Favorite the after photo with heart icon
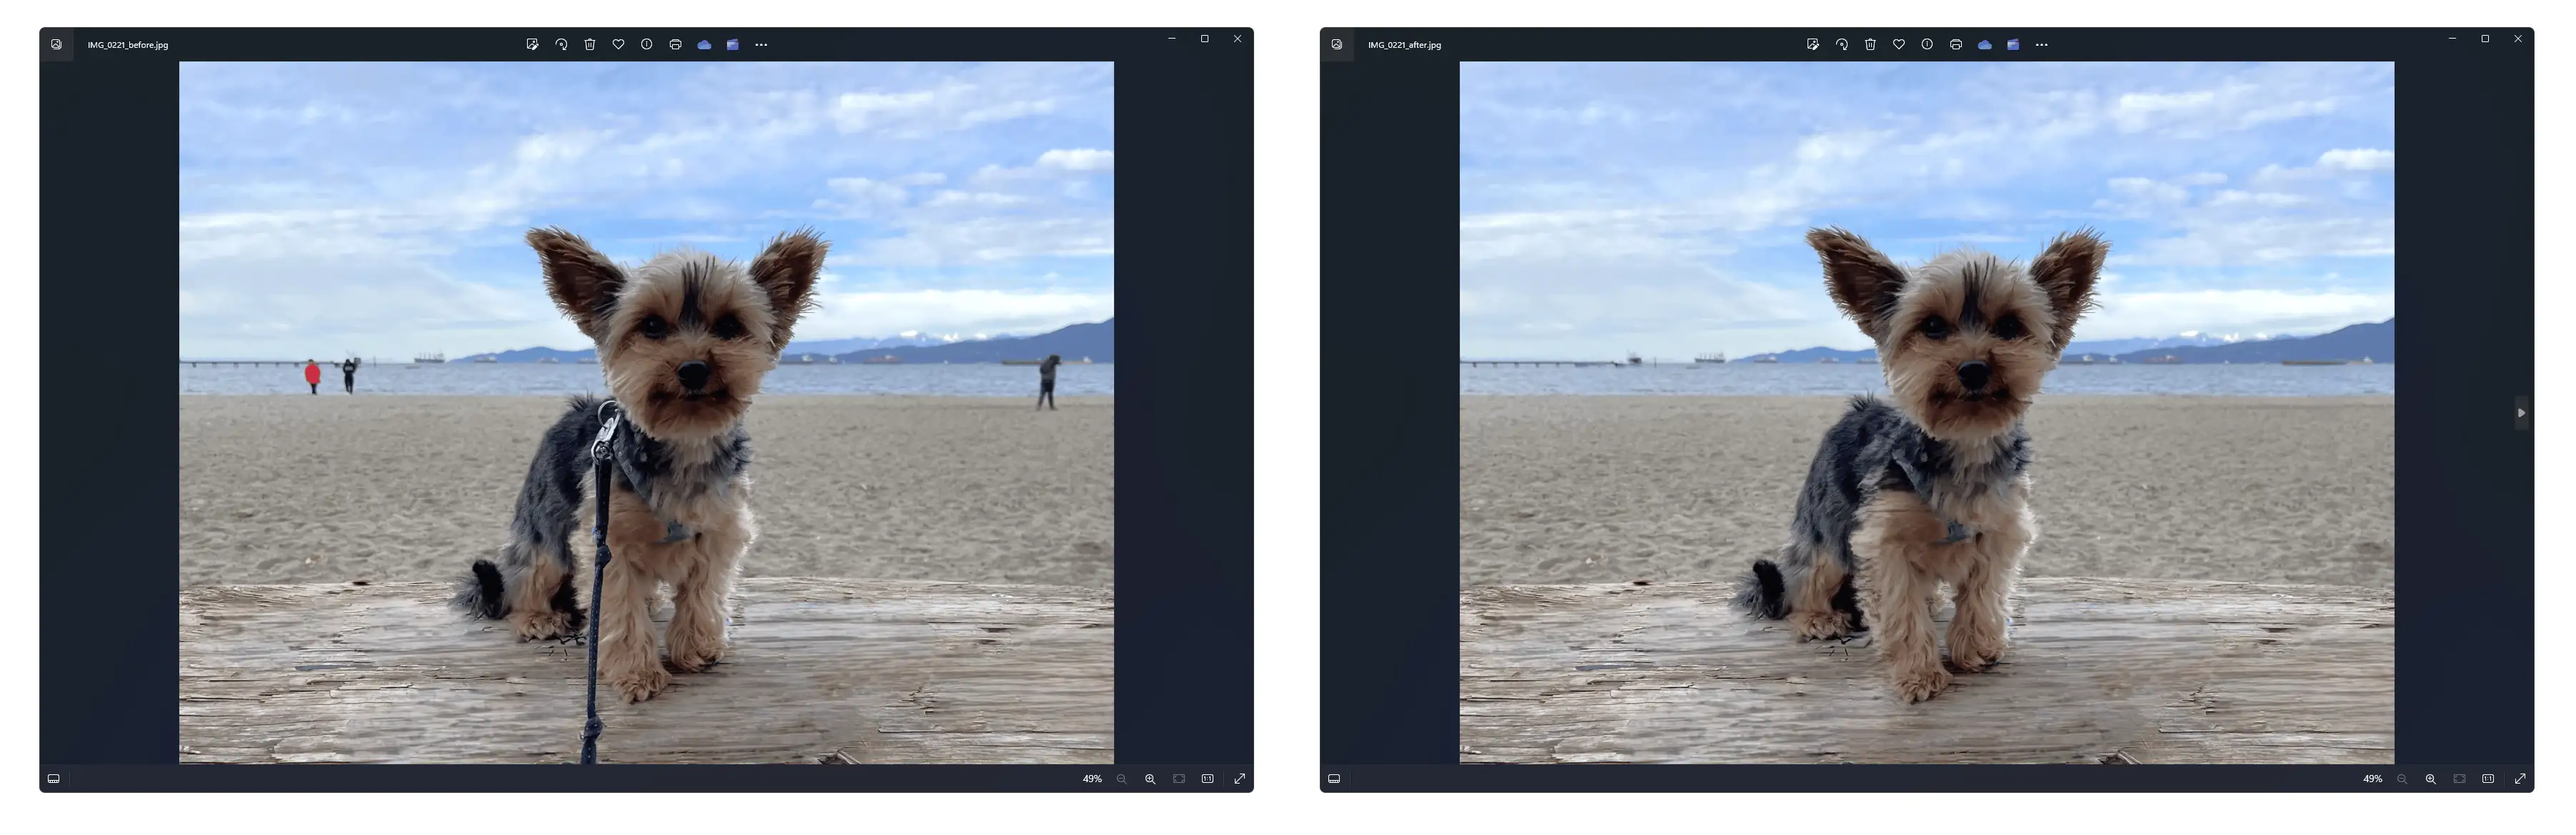Screen dimensions: 2576x835 (x=1898, y=45)
